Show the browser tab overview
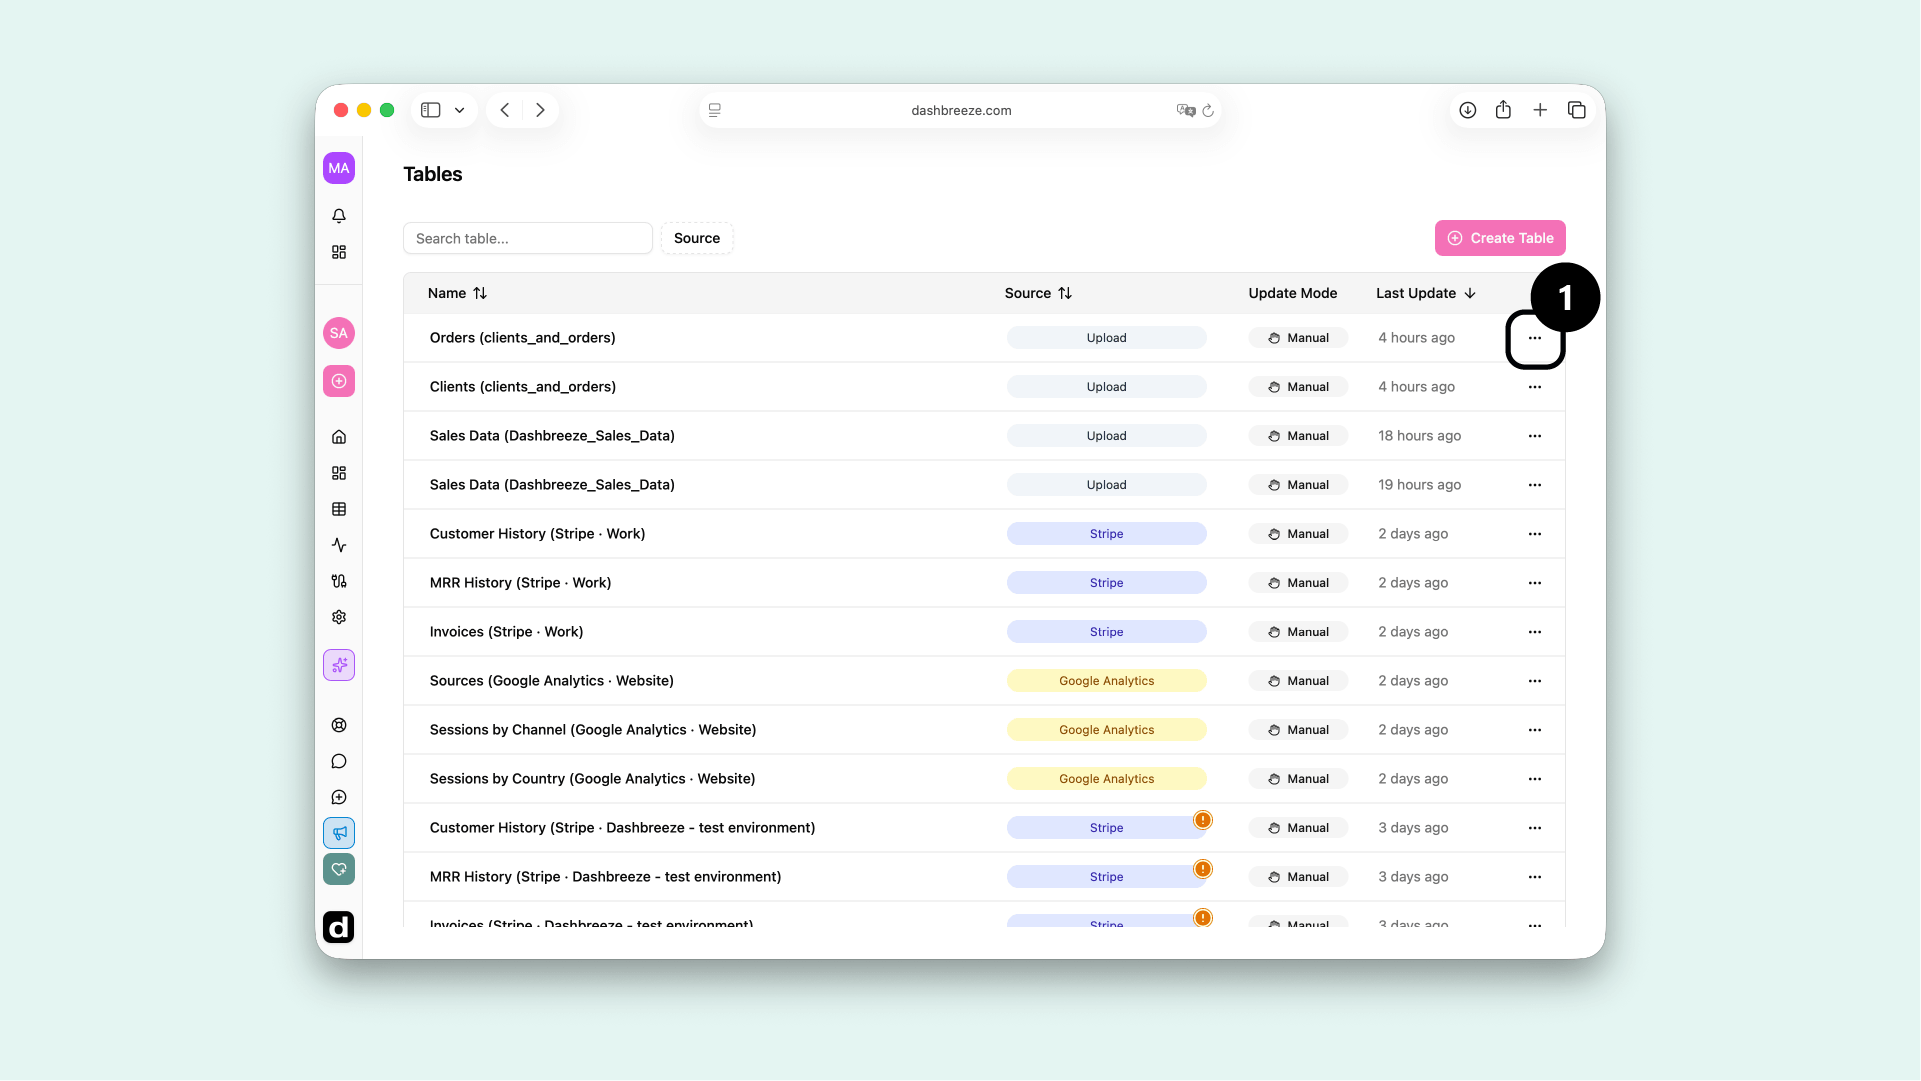This screenshot has height=1081, width=1921. (x=1577, y=110)
